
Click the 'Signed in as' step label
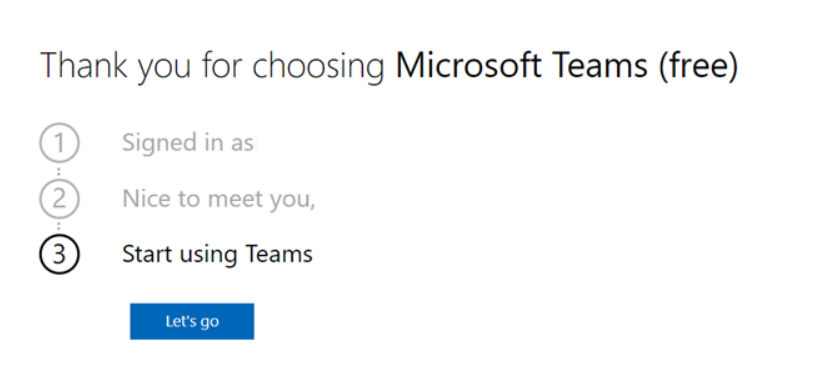188,143
